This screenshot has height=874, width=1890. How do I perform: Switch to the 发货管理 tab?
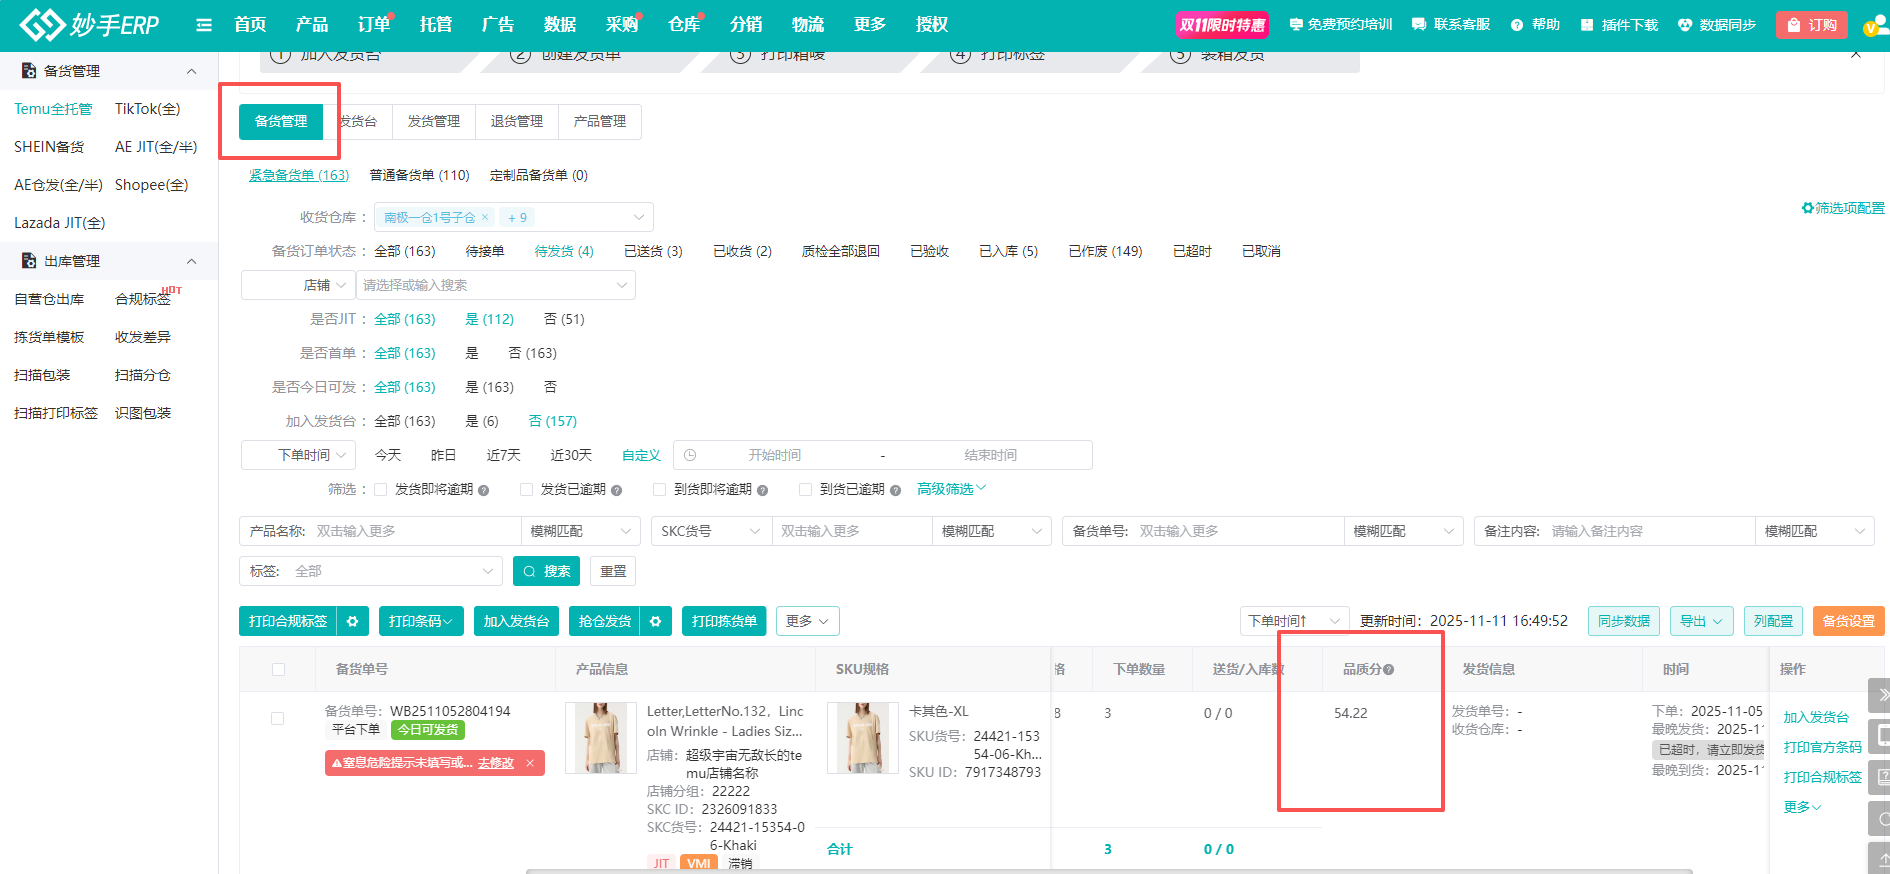pos(433,121)
